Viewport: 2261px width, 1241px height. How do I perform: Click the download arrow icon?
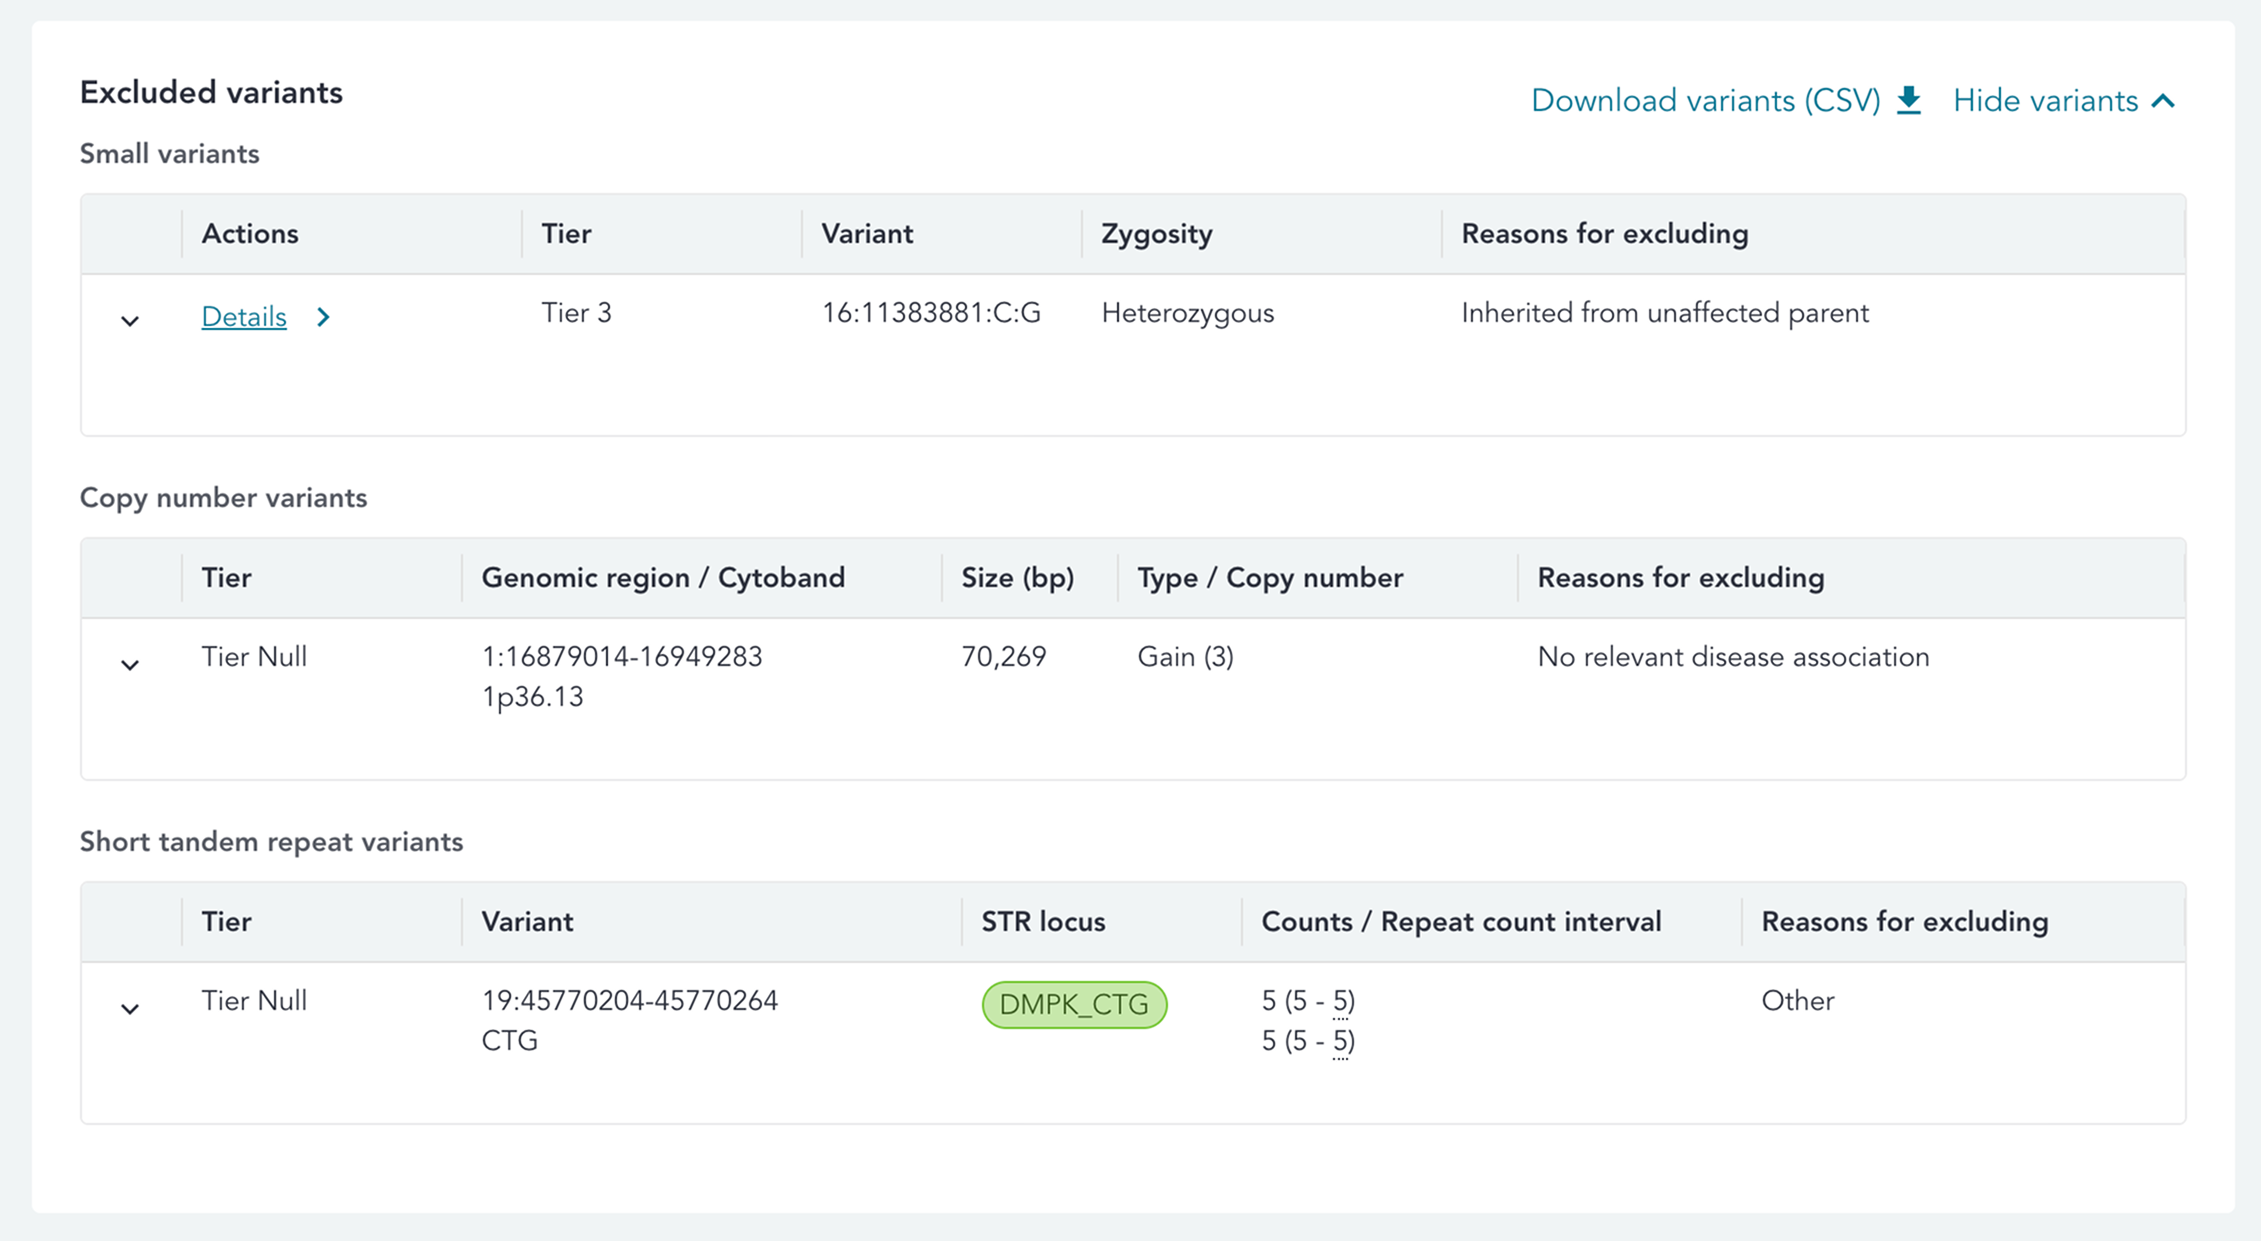click(x=1909, y=100)
